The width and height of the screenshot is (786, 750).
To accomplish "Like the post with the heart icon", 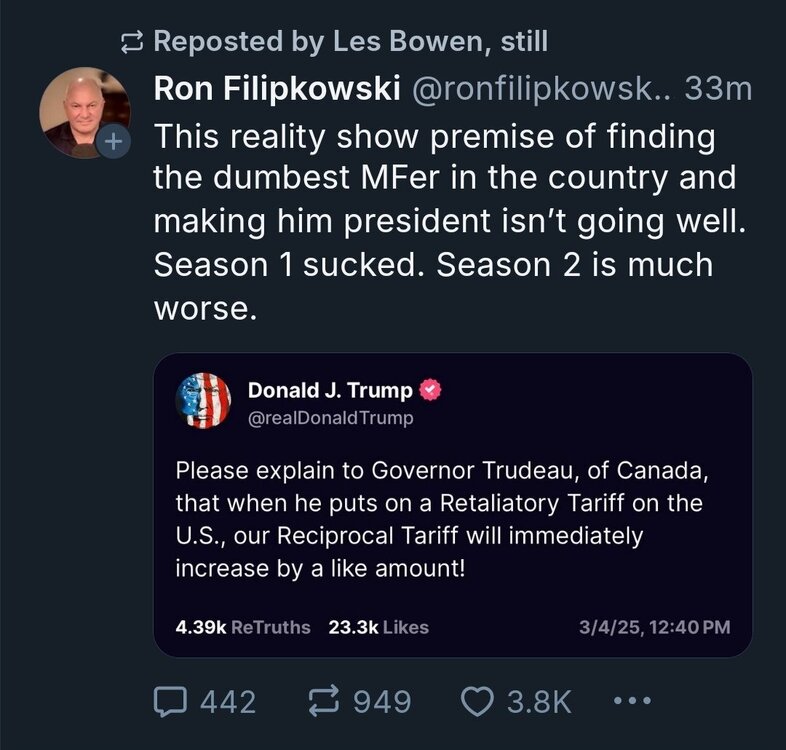I will pos(480,701).
